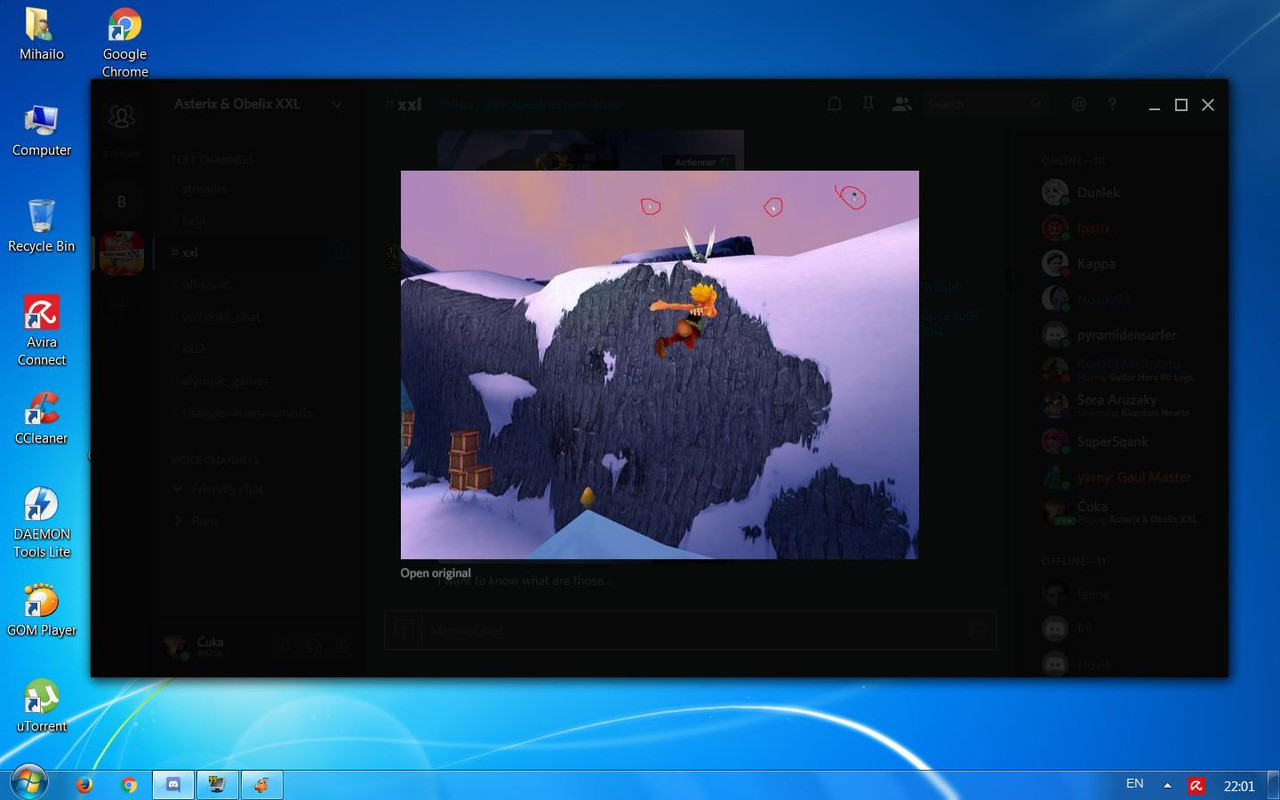1280x800 pixels.
Task: Launch DAEMON Tools Lite shortcut
Action: click(x=42, y=522)
